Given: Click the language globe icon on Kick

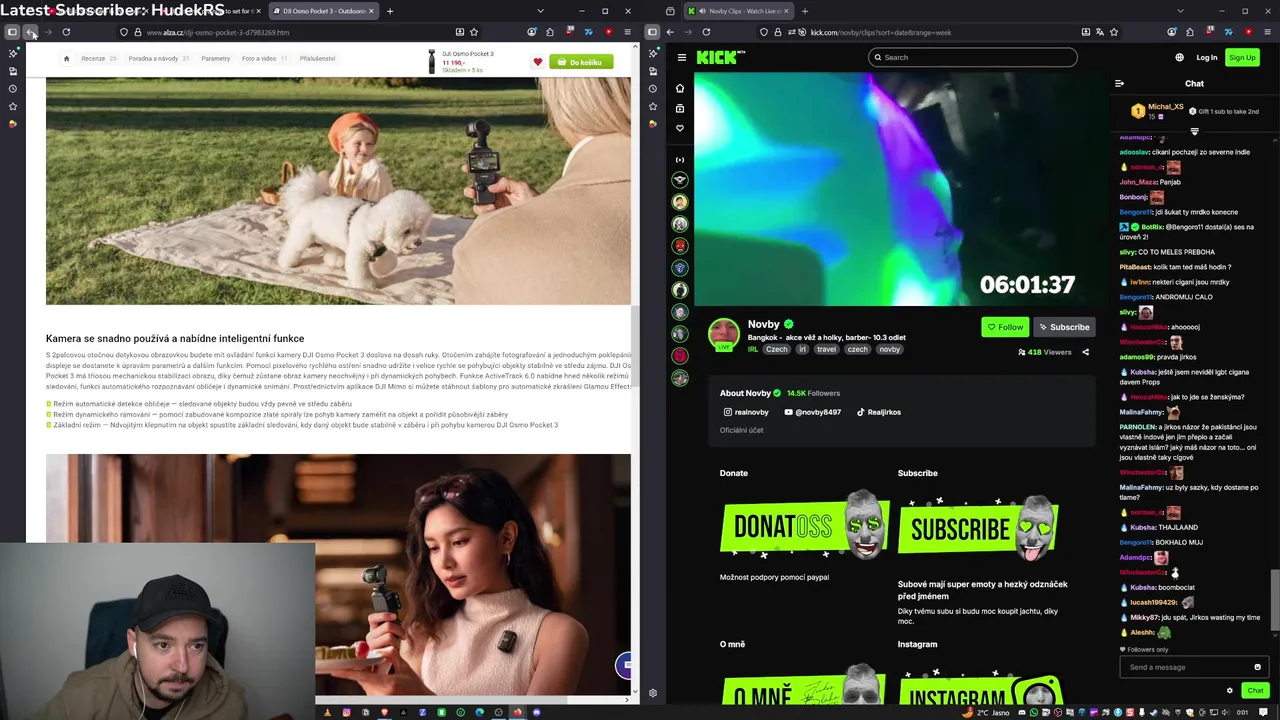Looking at the screenshot, I should tap(1179, 58).
